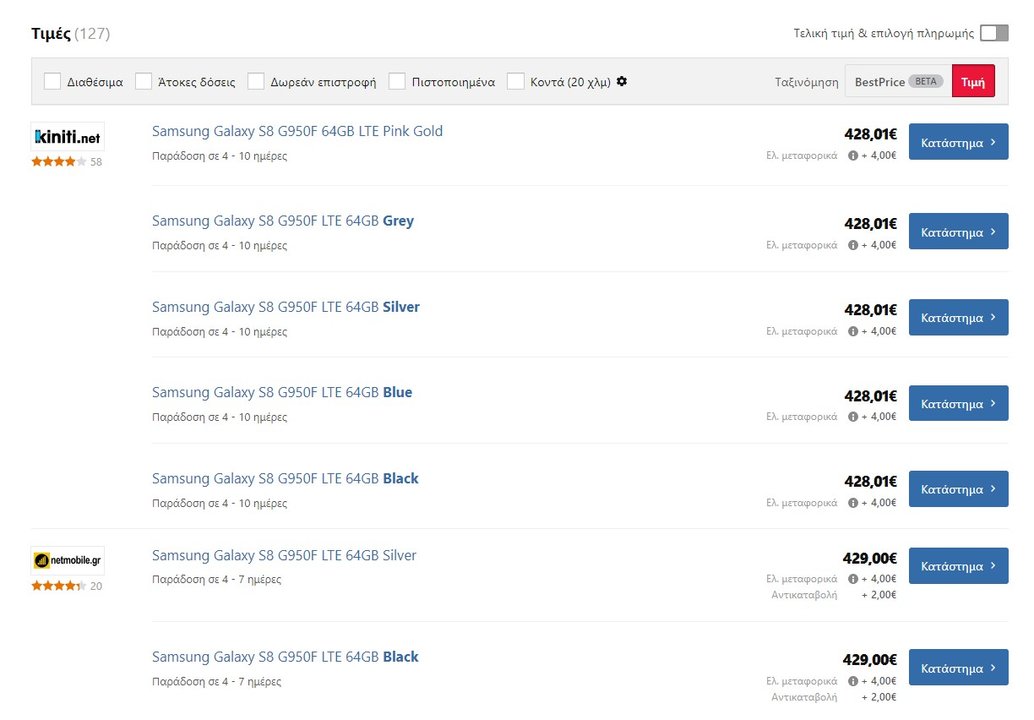Open kiniti.net Galaxy S8 Grey listing
The height and width of the screenshot is (720, 1034).
(283, 221)
